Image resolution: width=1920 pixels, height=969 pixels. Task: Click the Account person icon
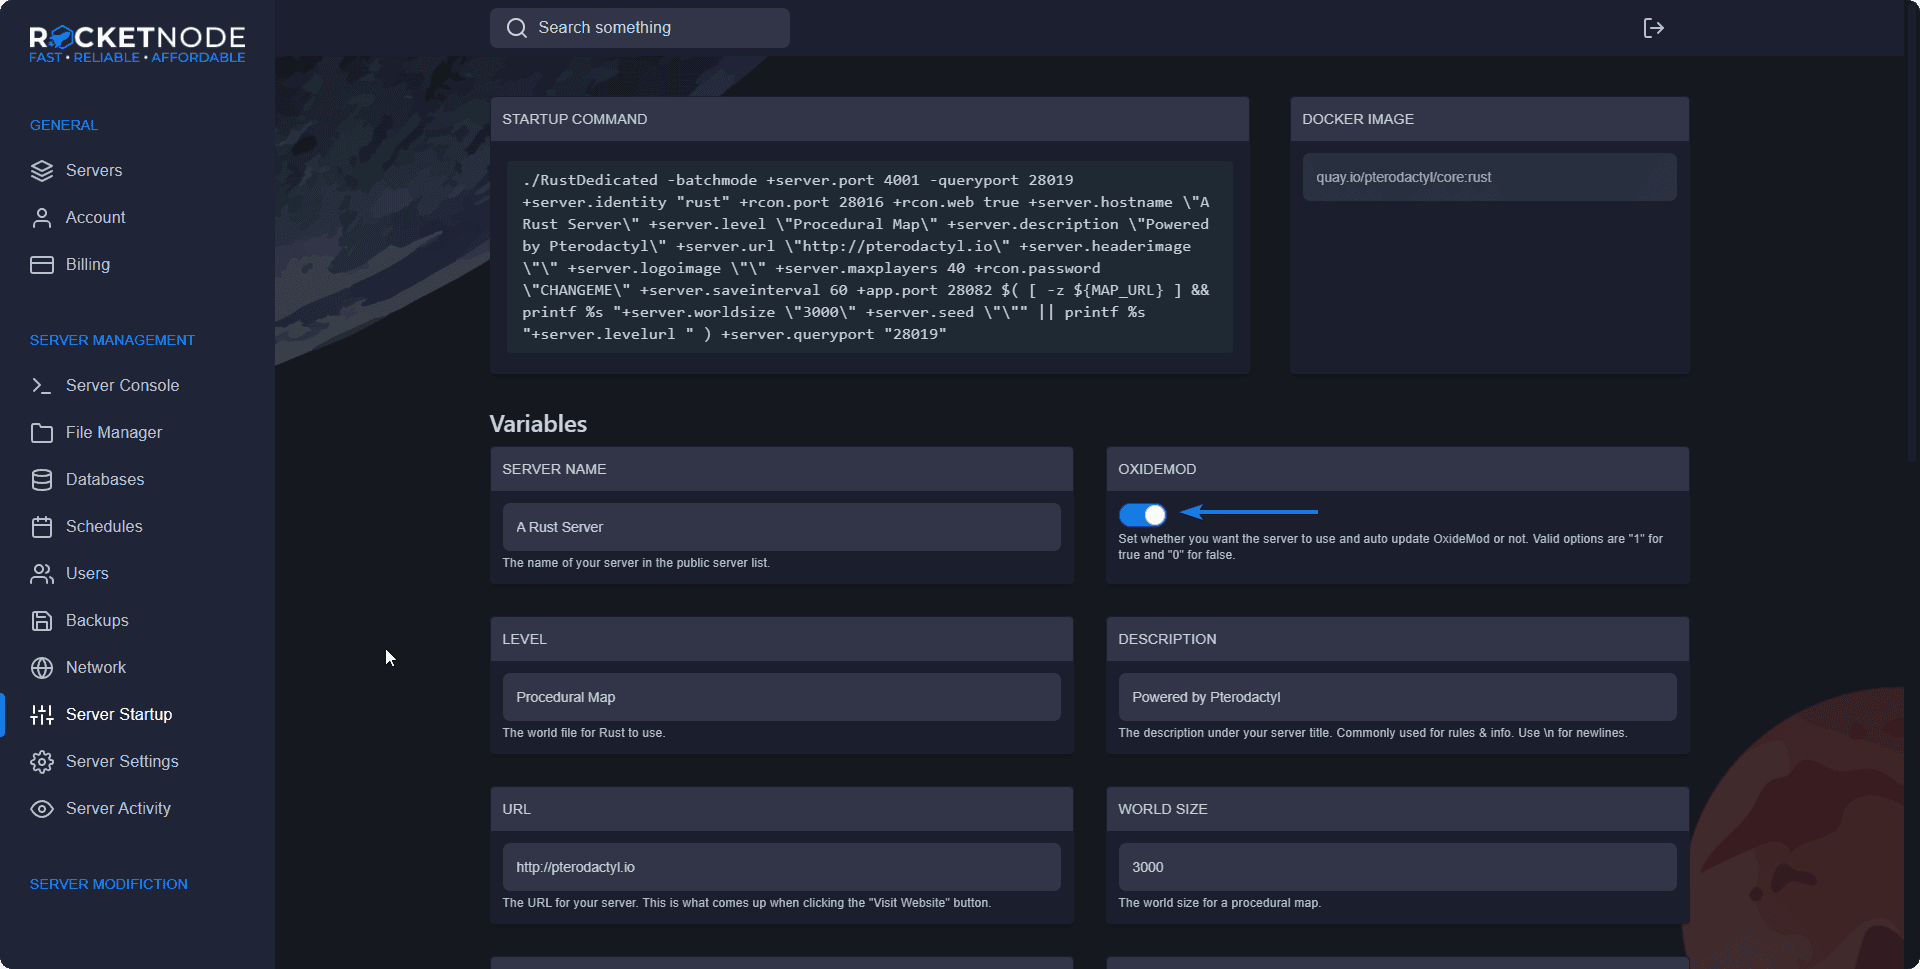click(42, 218)
